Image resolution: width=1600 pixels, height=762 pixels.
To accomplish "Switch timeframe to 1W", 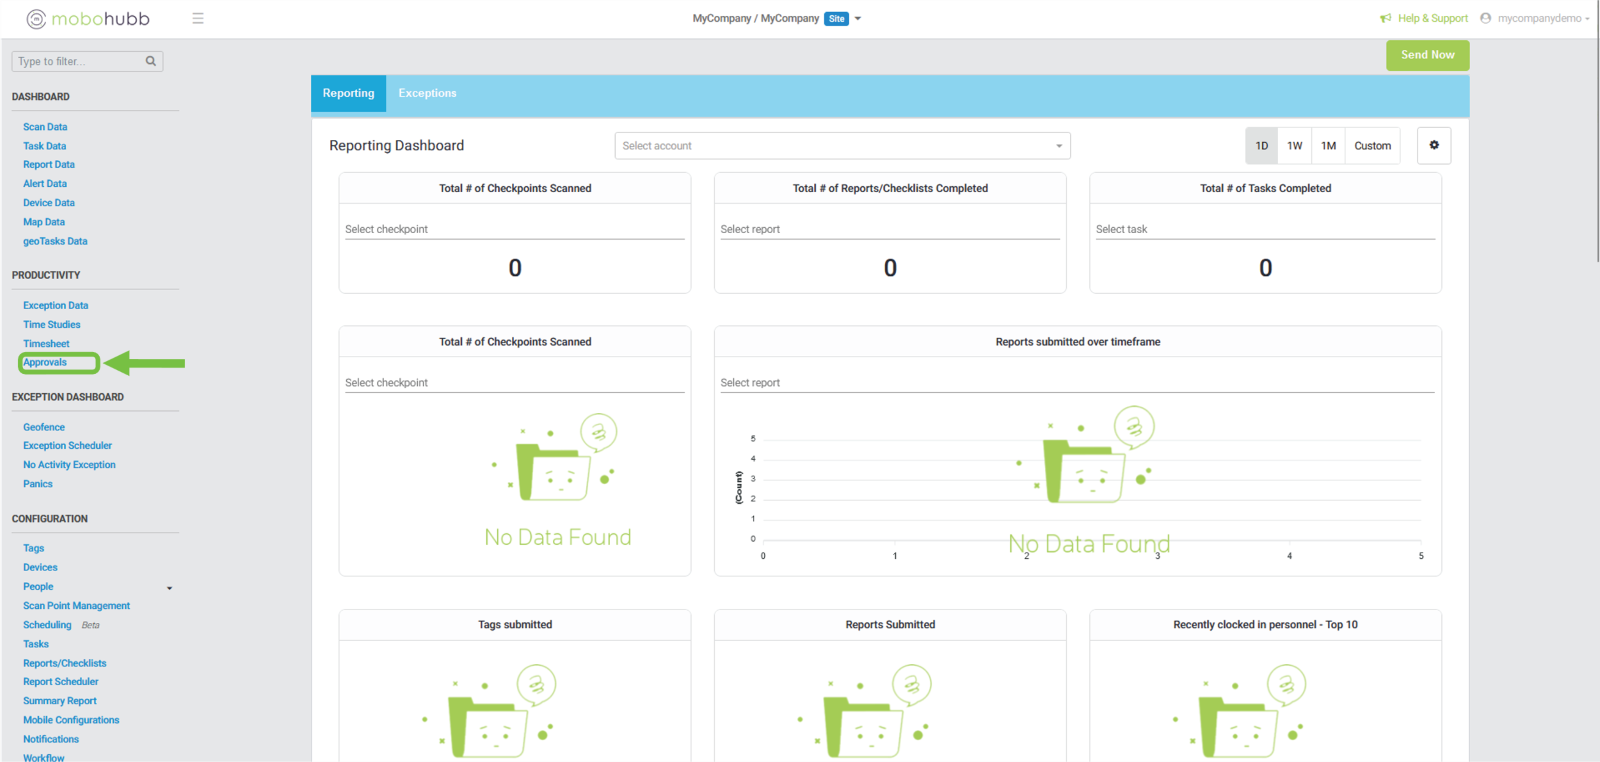I will pos(1294,146).
